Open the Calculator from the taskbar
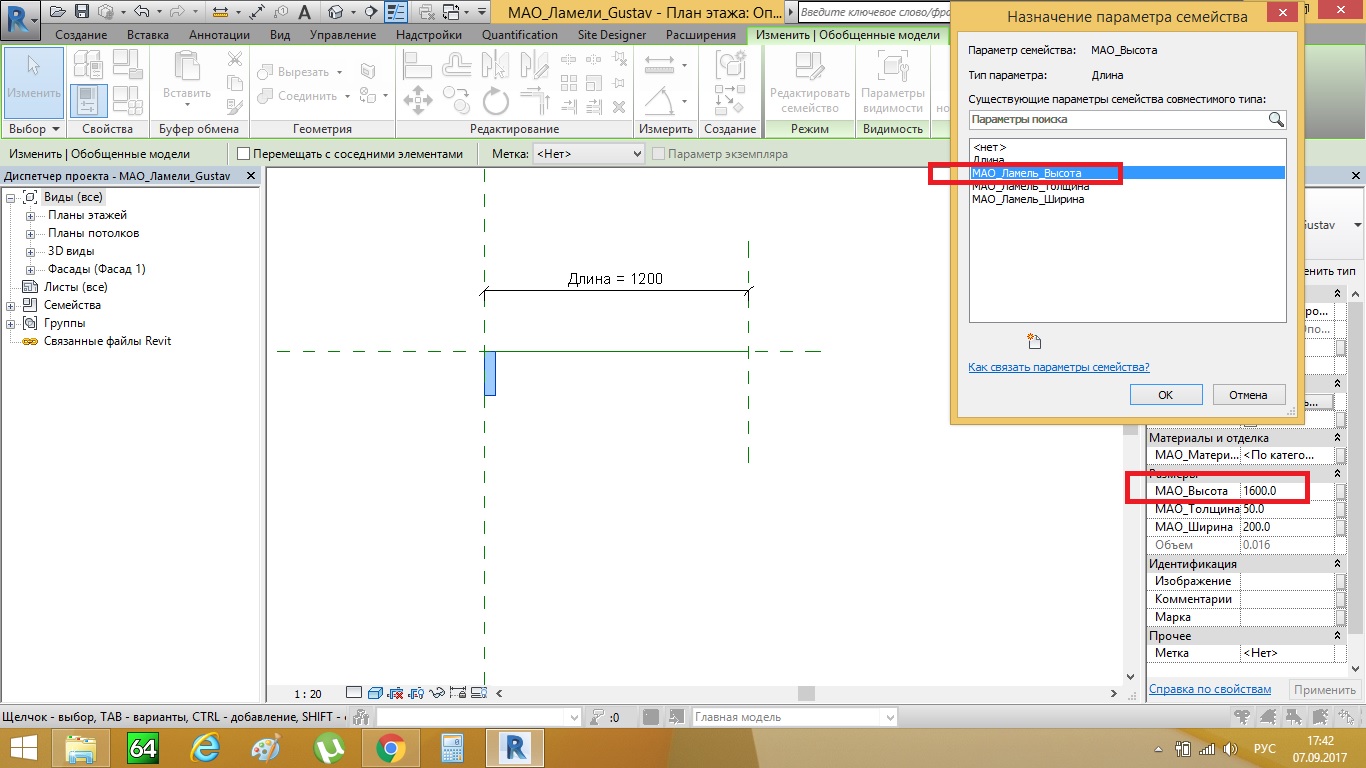The height and width of the screenshot is (768, 1366). pyautogui.click(x=451, y=748)
